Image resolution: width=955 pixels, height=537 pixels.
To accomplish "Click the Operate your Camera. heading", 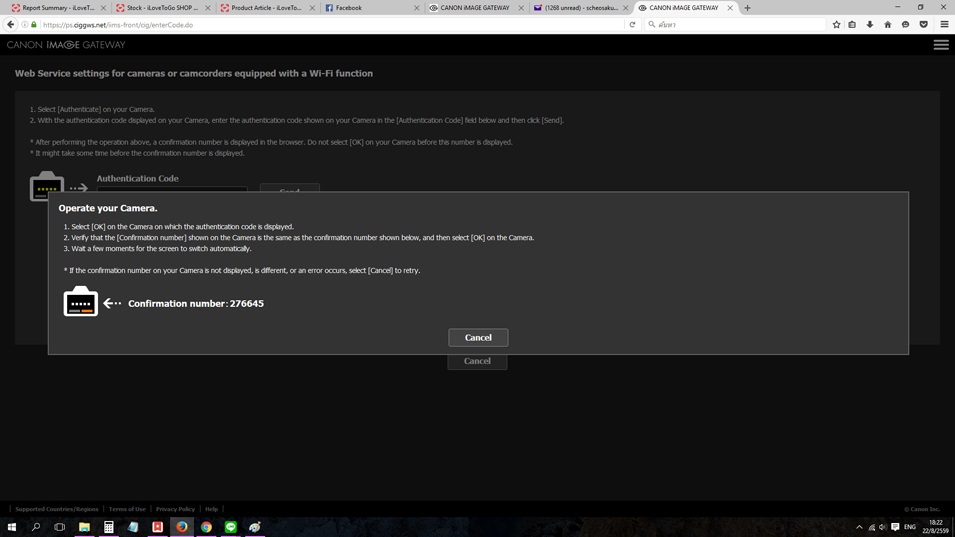I will tap(108, 208).
